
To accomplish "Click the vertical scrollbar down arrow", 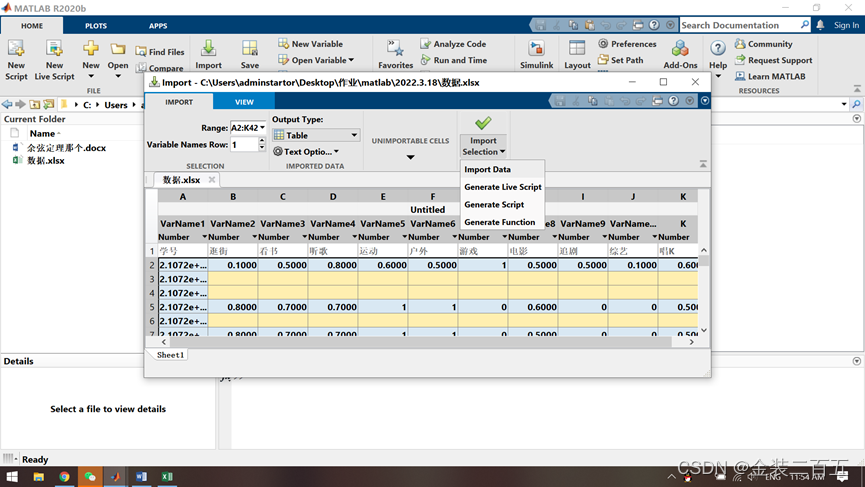I will pyautogui.click(x=704, y=330).
